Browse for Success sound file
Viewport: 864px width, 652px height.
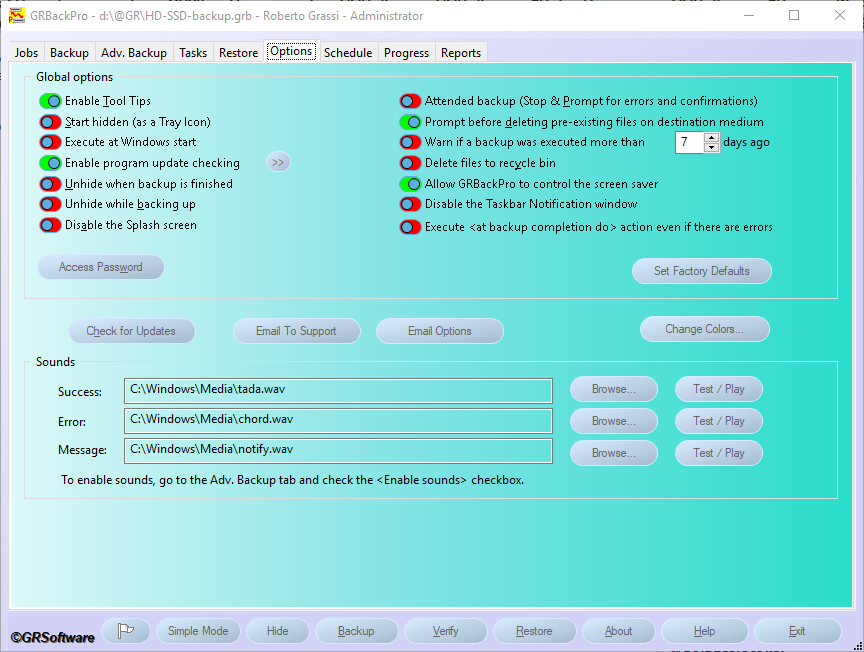tap(614, 389)
